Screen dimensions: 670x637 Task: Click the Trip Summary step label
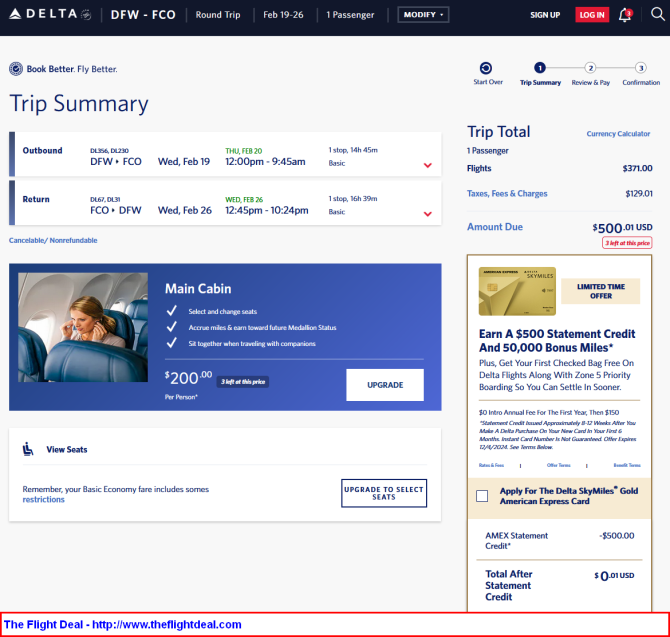coord(540,82)
